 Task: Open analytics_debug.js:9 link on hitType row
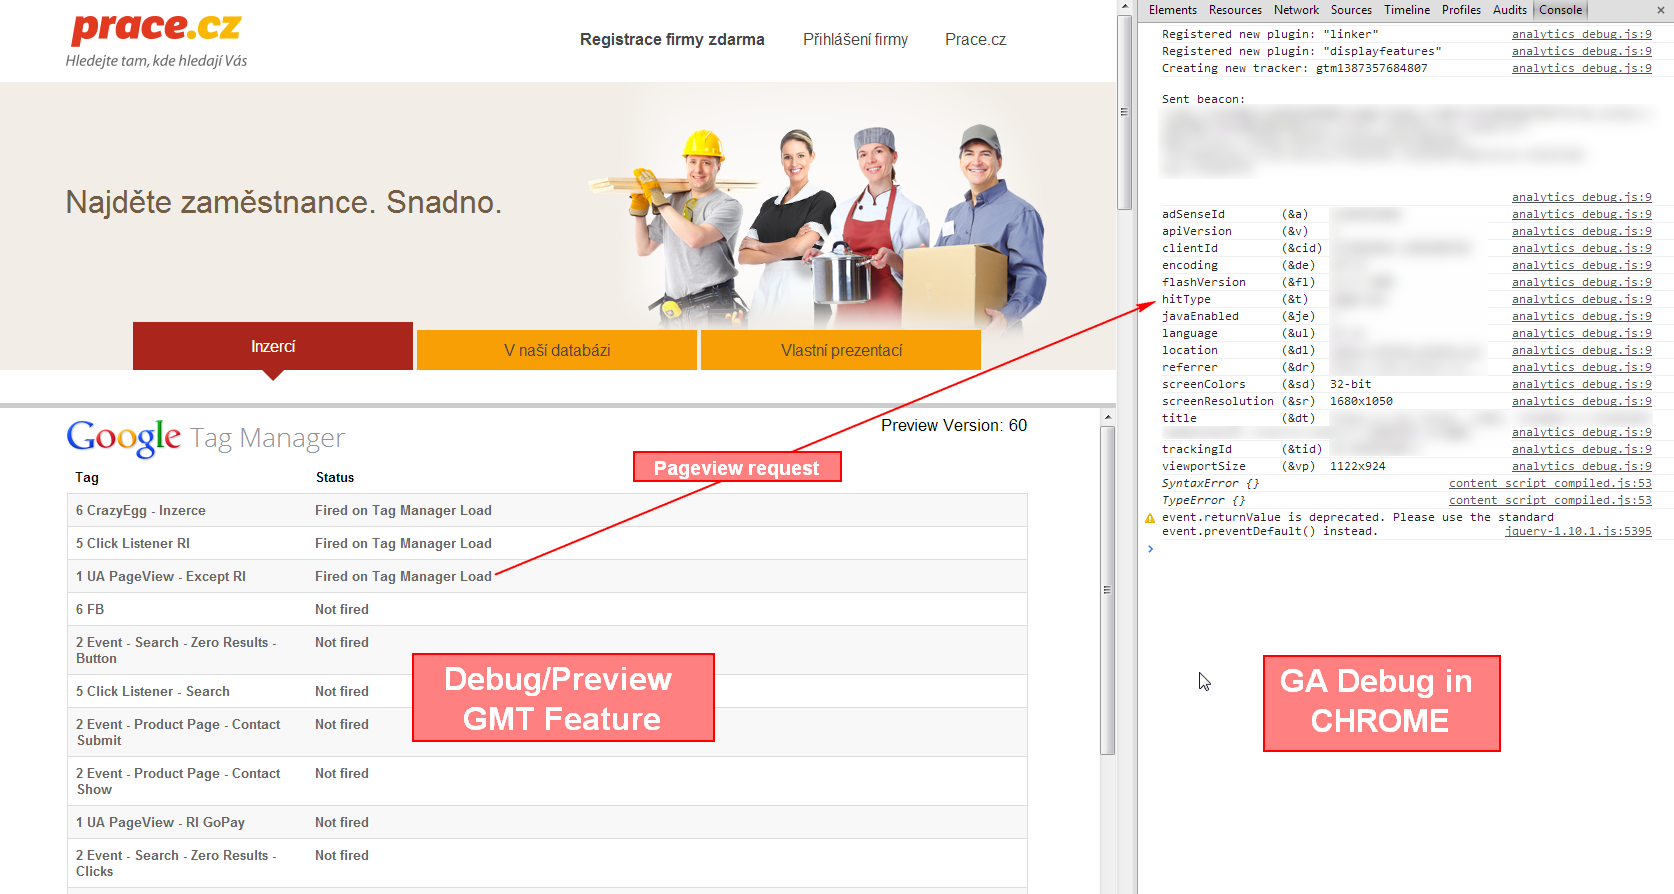click(1582, 299)
